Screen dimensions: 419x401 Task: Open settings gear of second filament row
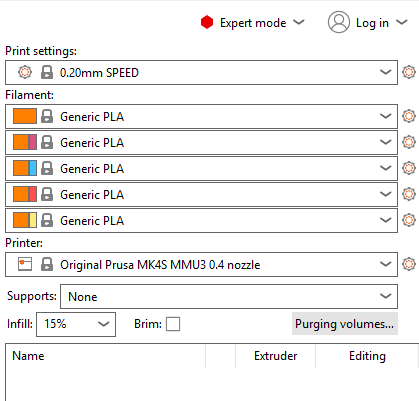pos(409,142)
